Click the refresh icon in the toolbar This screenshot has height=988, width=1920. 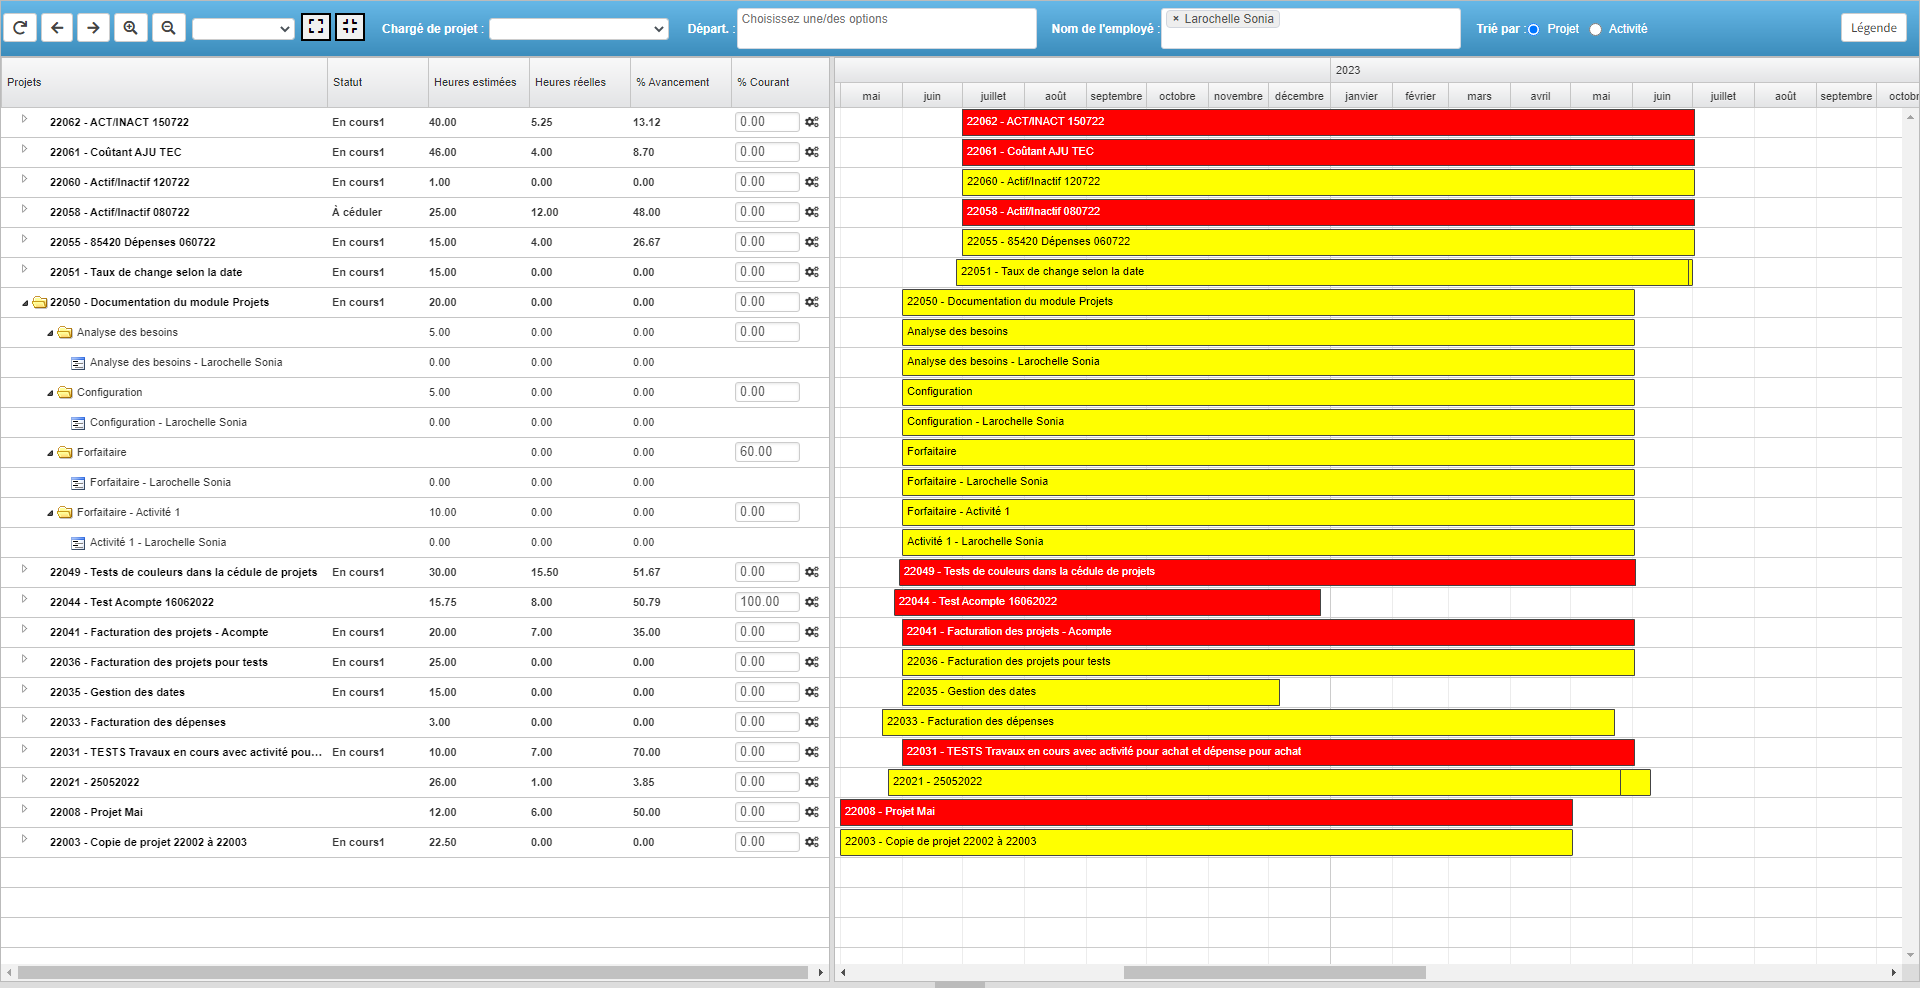[20, 28]
